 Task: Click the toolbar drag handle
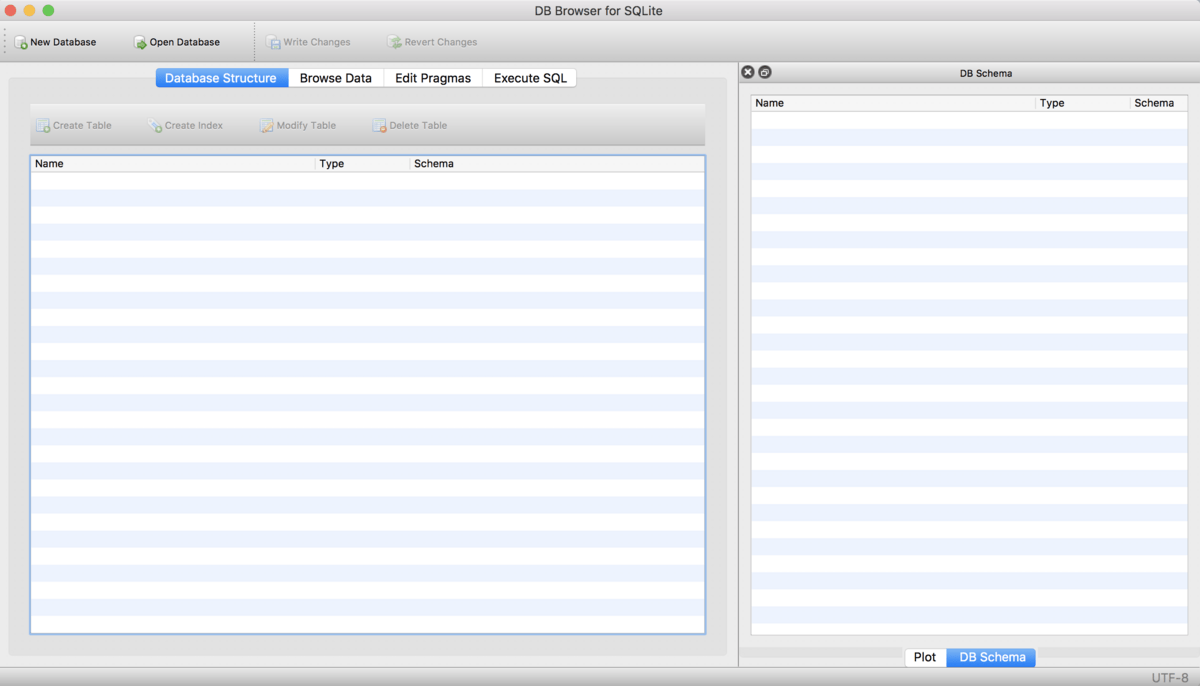[5, 42]
